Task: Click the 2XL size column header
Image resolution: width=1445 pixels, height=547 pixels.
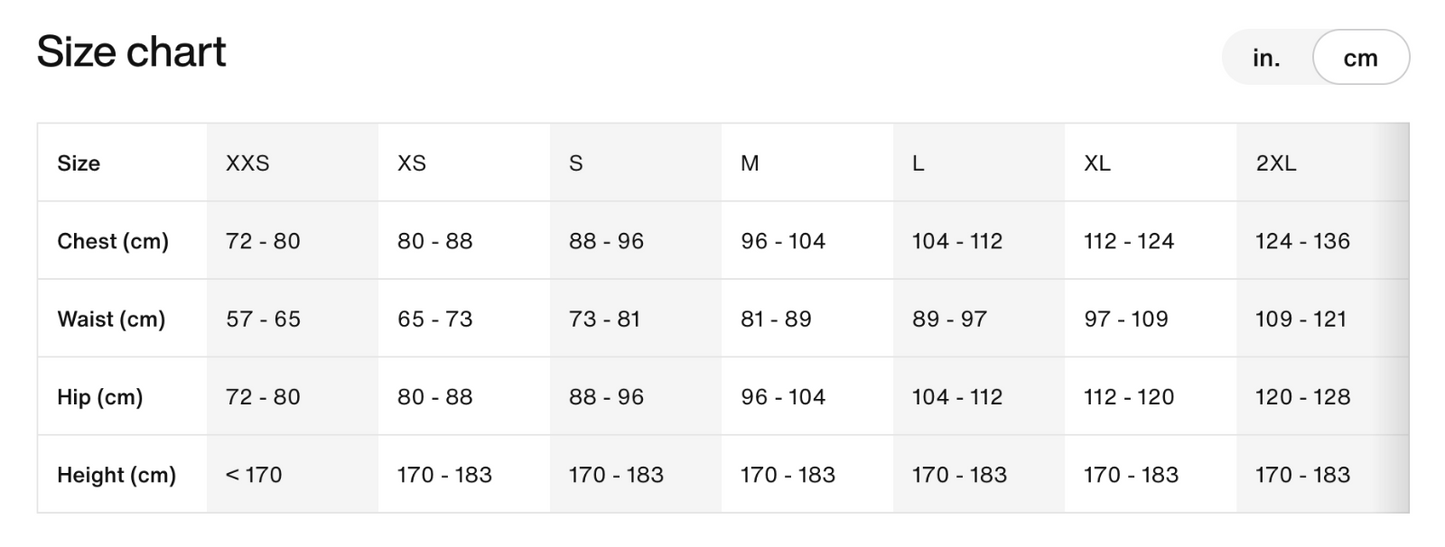Action: 1276,163
